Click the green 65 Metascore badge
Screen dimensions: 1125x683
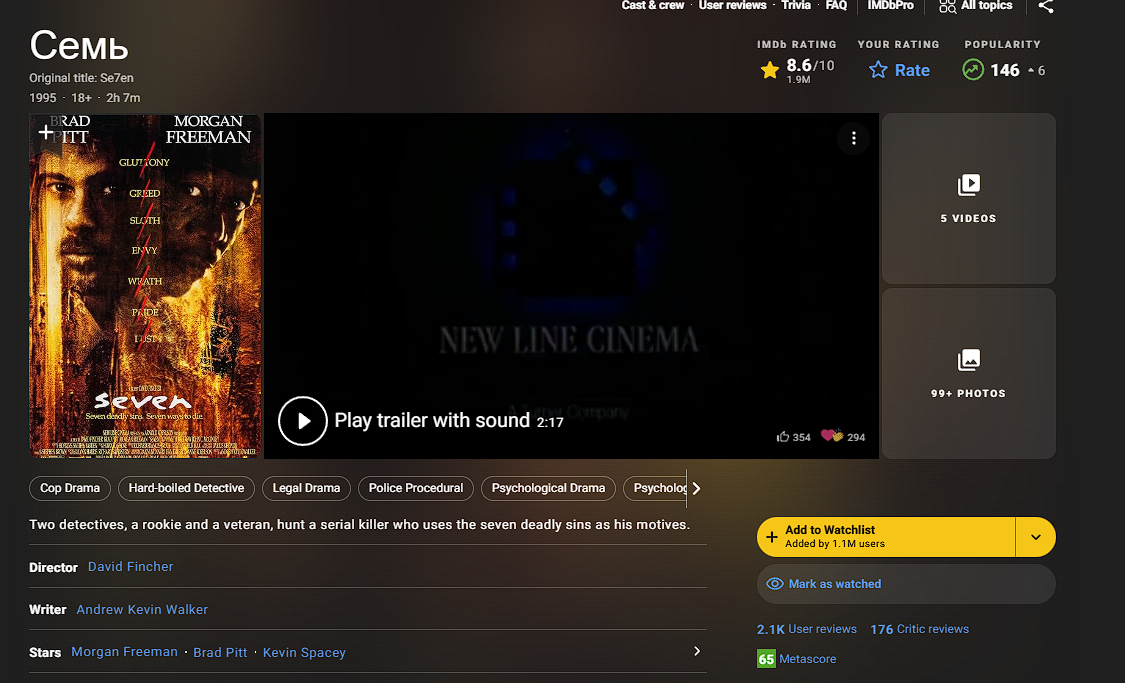tap(766, 659)
